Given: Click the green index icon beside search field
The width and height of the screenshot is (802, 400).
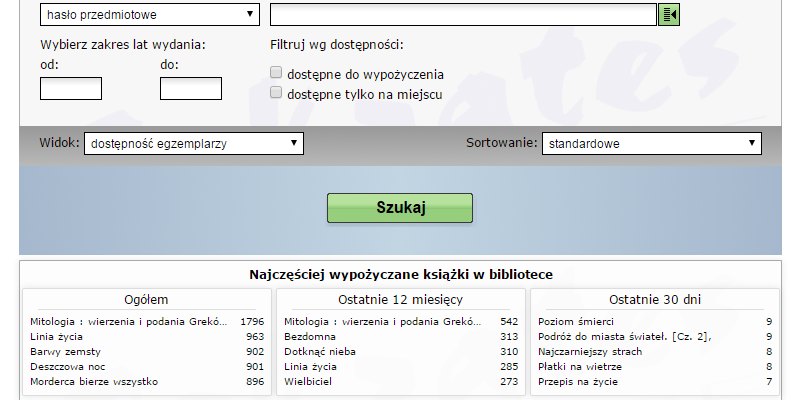Looking at the screenshot, I should tap(669, 14).
